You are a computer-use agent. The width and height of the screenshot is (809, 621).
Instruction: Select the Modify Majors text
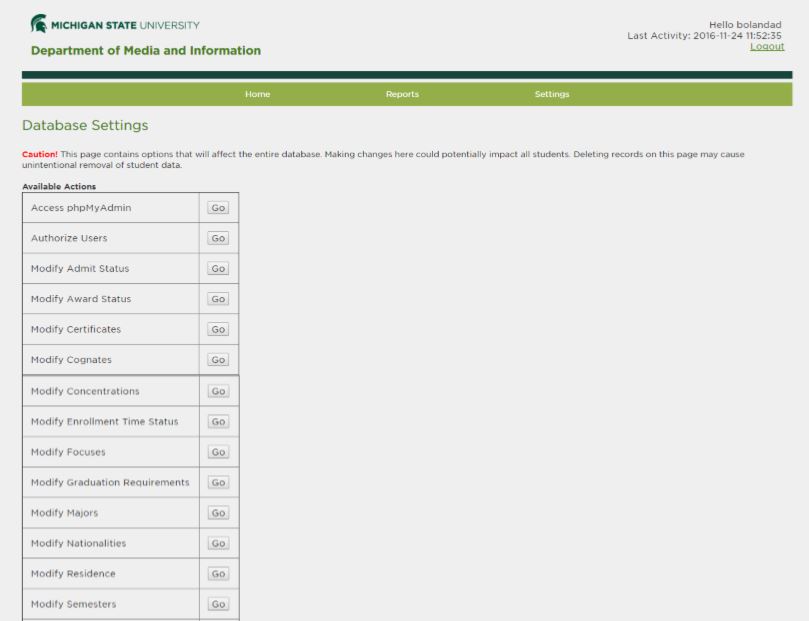coord(64,513)
